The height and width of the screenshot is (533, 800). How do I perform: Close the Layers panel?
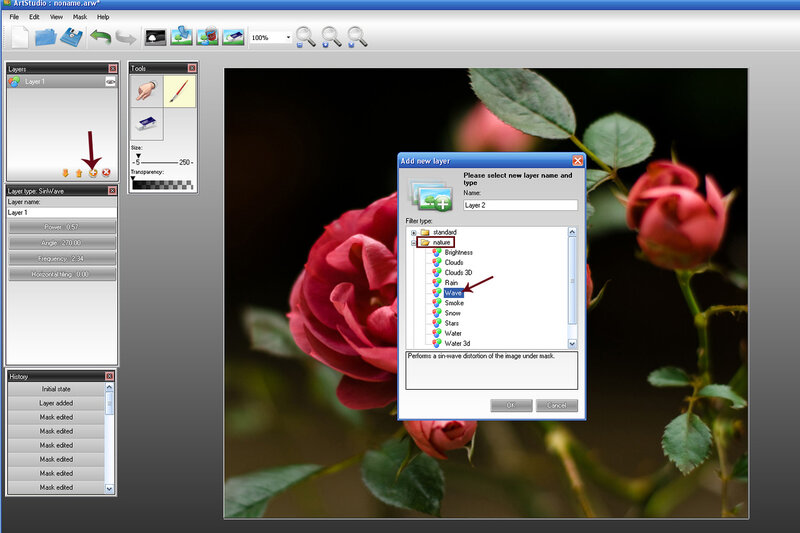pos(113,68)
